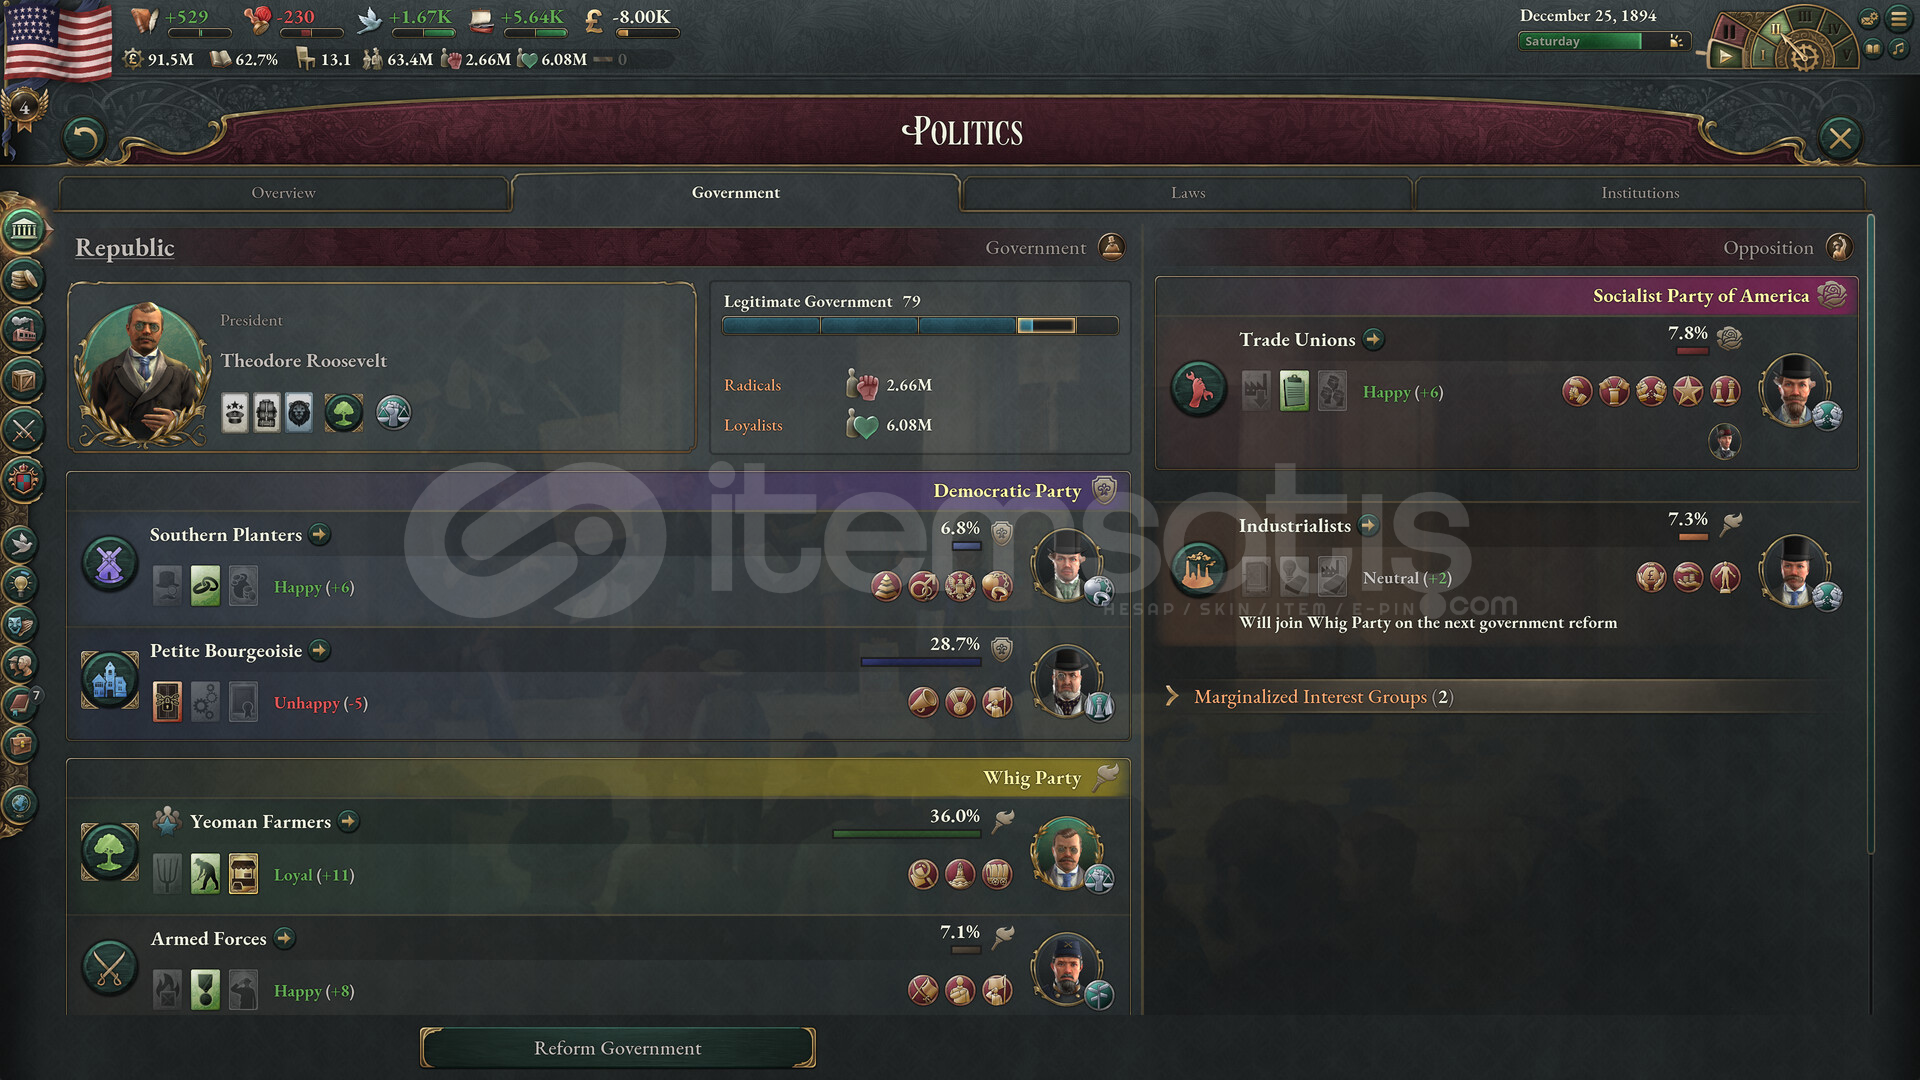The image size is (1920, 1080).
Task: Expand Marginalized Interest Groups list
Action: tap(1312, 697)
